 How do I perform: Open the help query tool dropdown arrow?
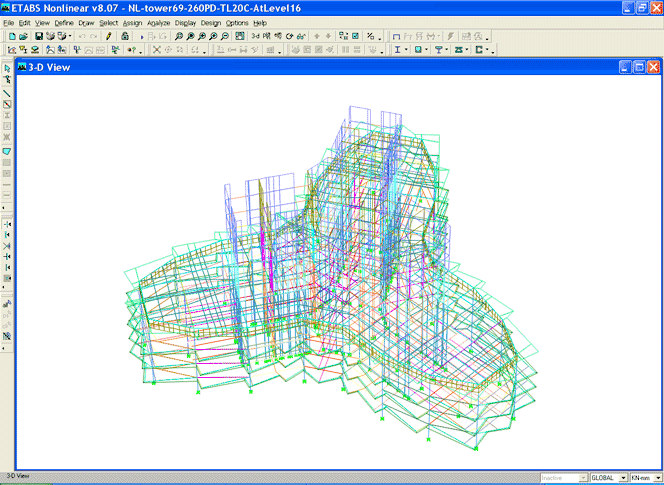(x=140, y=52)
